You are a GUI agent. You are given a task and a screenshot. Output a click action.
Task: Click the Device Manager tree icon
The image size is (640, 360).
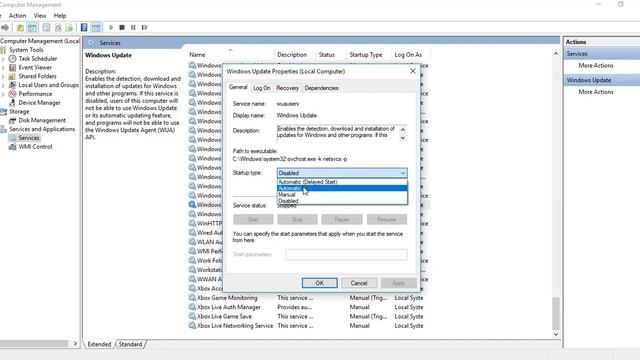(x=13, y=102)
